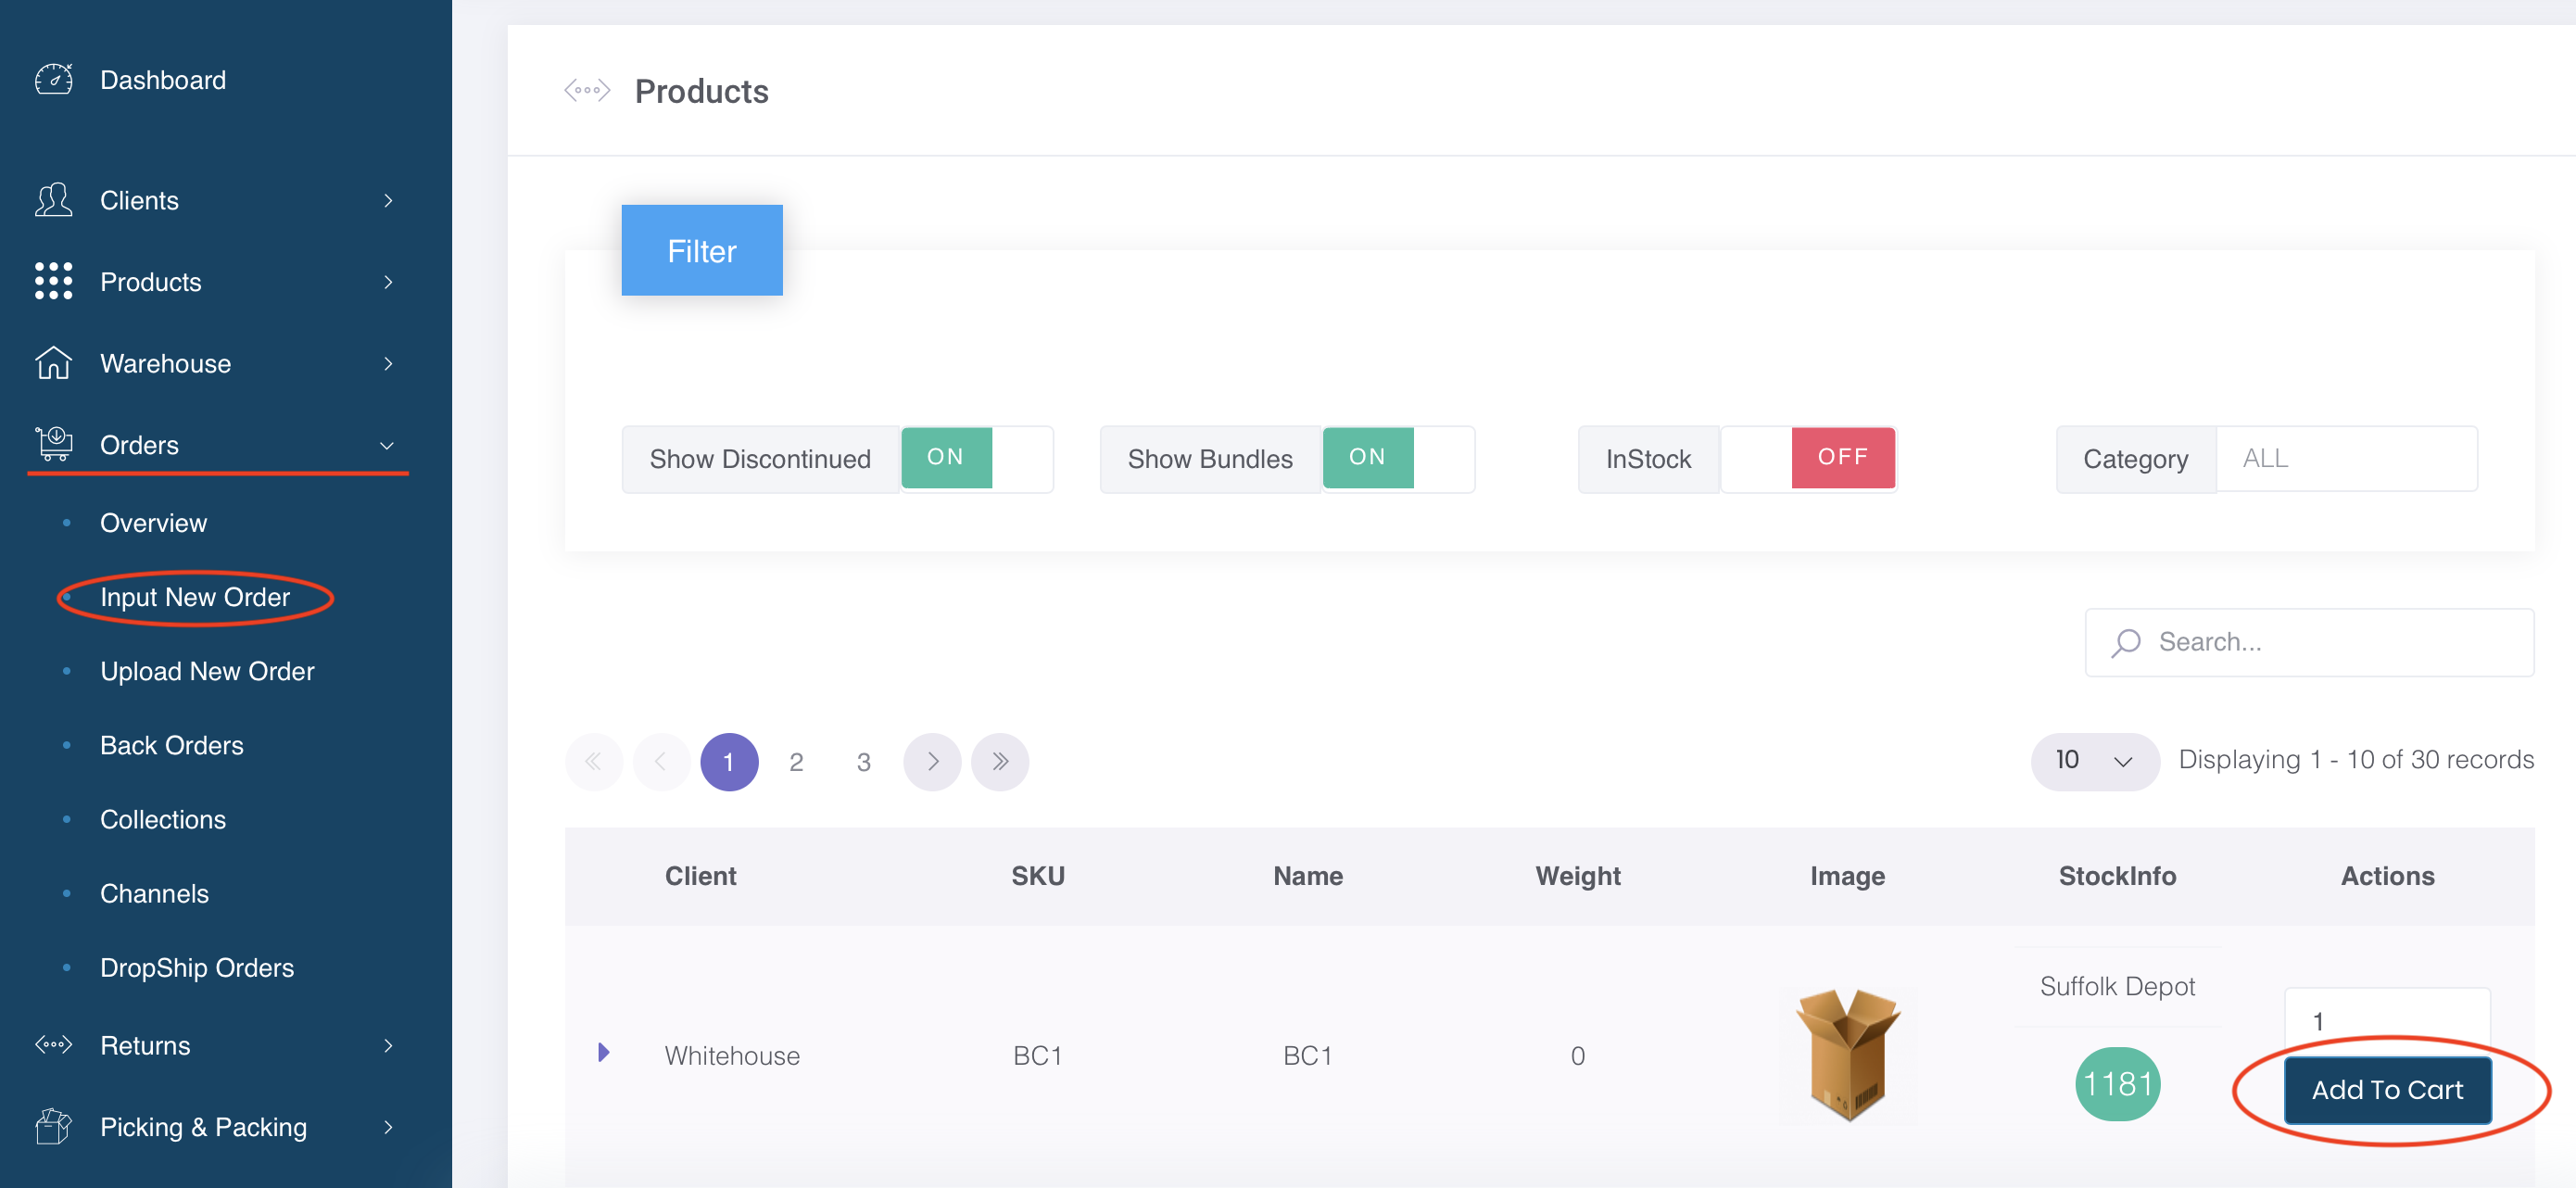The image size is (2576, 1188).
Task: Click the BC1 product box thumbnail
Action: (1847, 1055)
